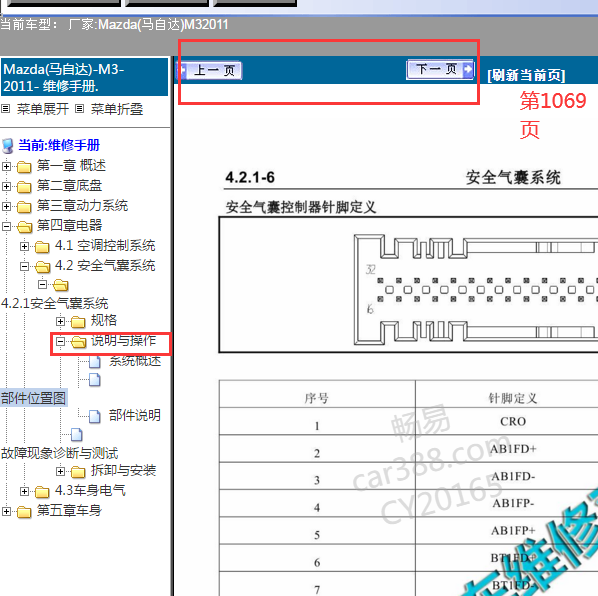Click folder icon of 4.3车身电气

click(42, 492)
